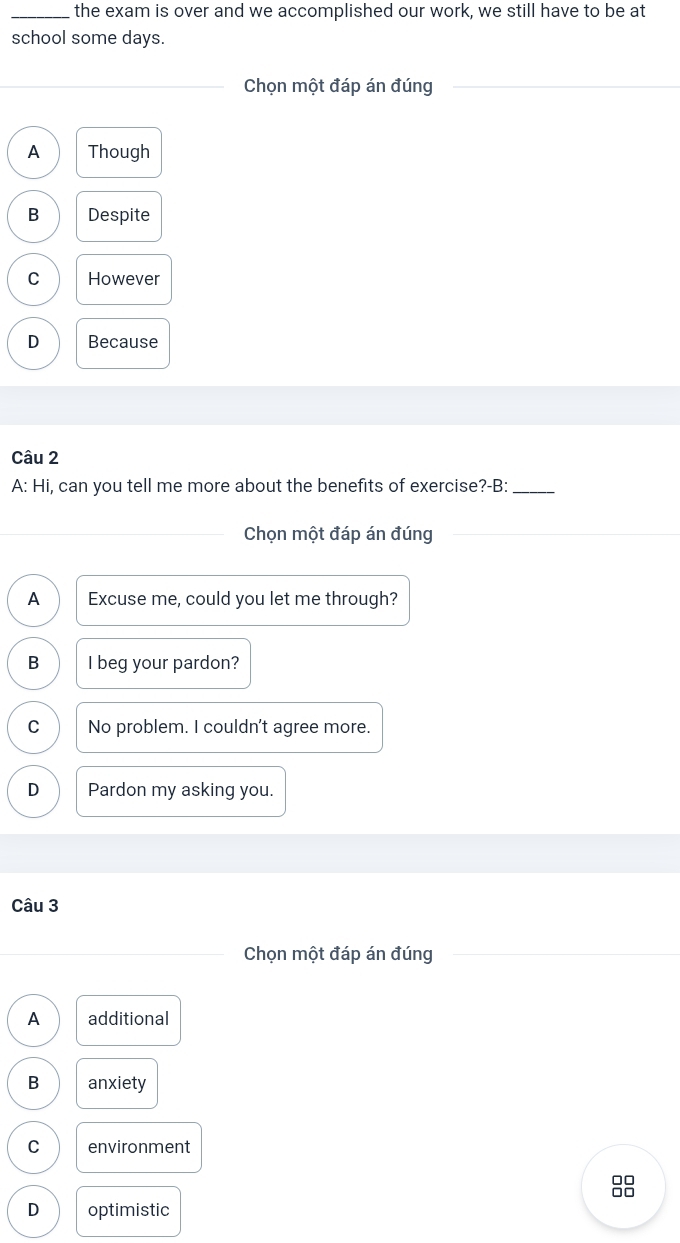Select radio option B for 'Despite'
The width and height of the screenshot is (680, 1243).
[x=34, y=215]
